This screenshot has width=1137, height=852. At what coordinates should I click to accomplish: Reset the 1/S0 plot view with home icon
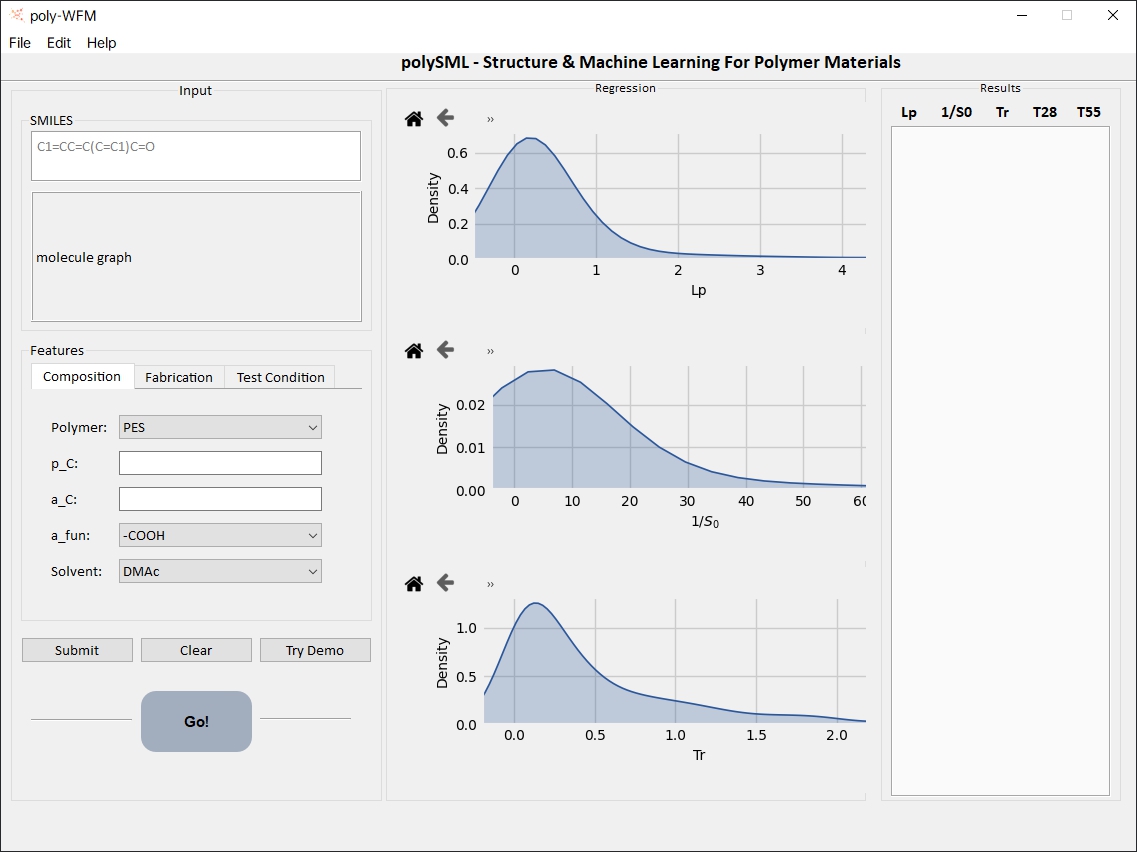click(414, 351)
